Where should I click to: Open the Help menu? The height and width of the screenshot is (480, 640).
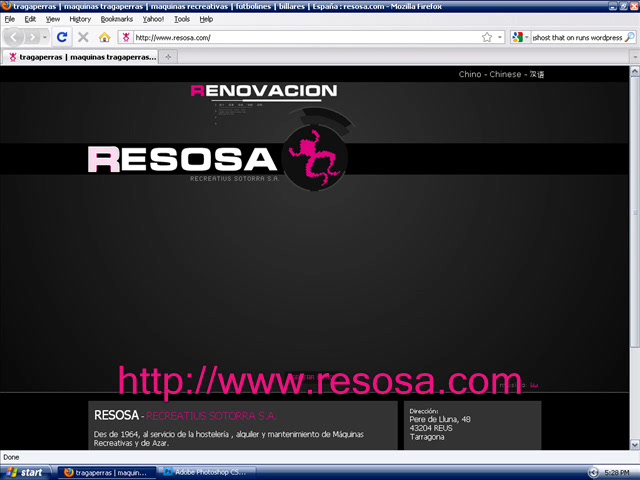pyautogui.click(x=206, y=19)
